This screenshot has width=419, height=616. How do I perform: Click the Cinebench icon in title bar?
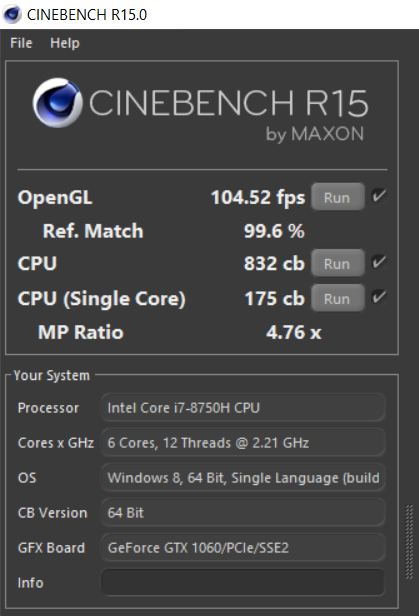click(x=12, y=14)
